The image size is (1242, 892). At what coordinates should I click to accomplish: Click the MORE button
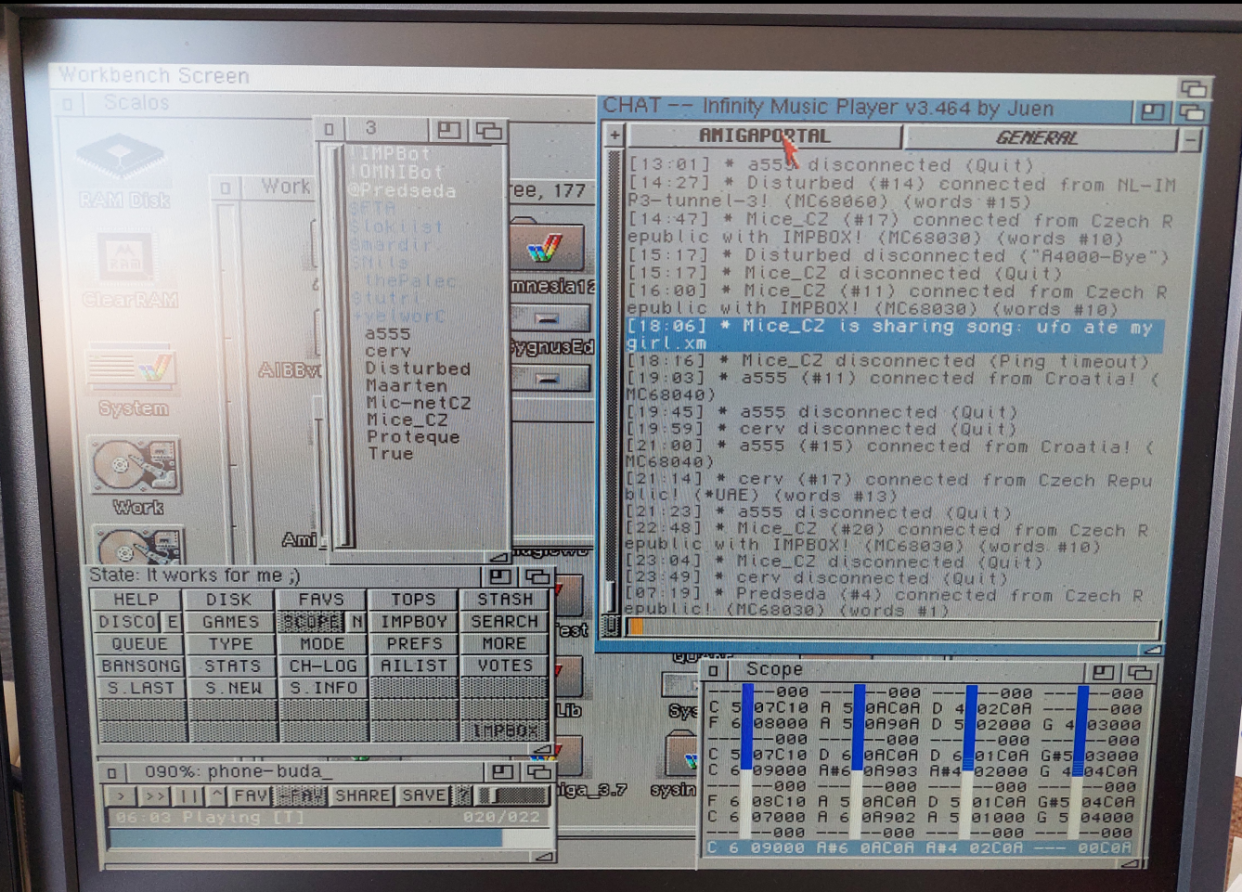point(505,644)
